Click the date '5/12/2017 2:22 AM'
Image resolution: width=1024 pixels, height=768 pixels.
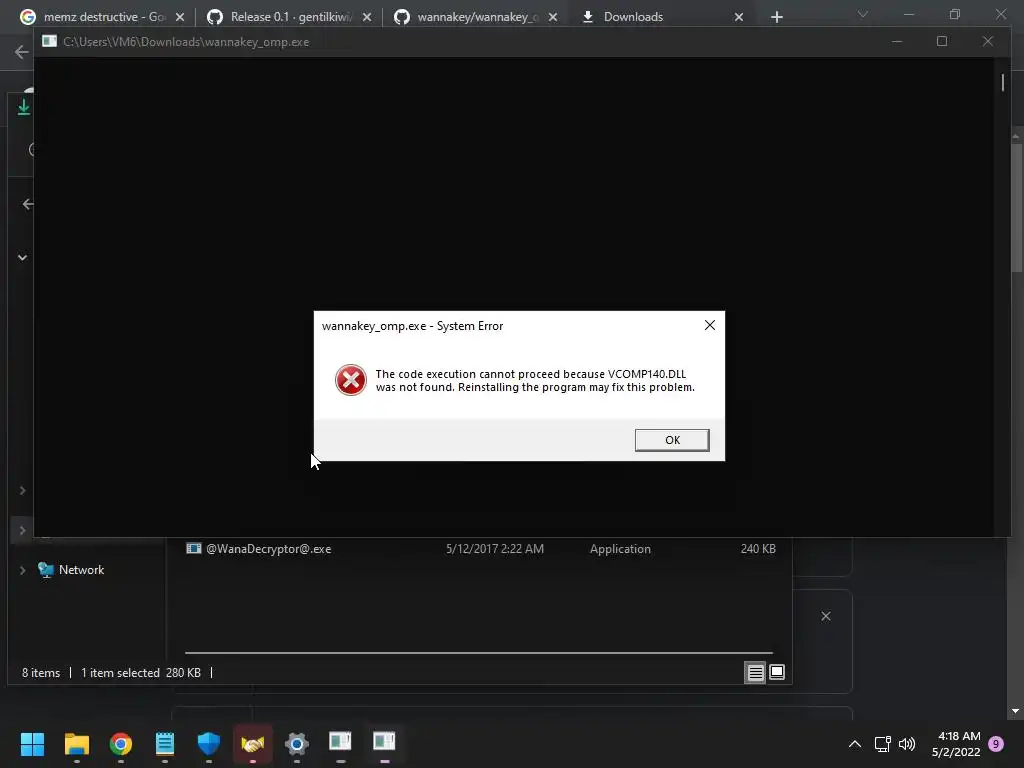(x=494, y=549)
